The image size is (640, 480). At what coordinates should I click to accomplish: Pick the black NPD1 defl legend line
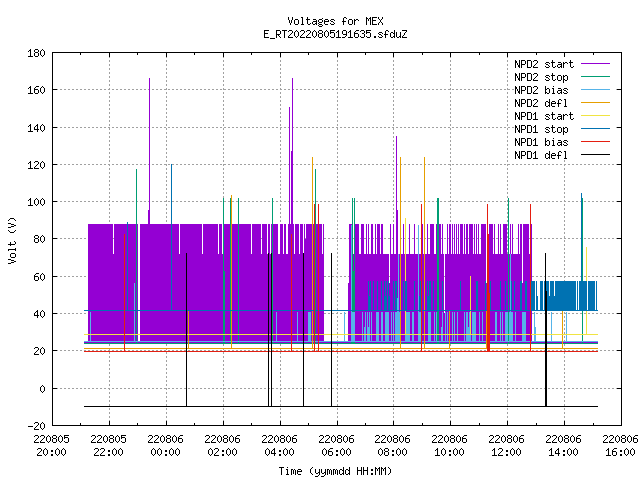[x=595, y=155]
